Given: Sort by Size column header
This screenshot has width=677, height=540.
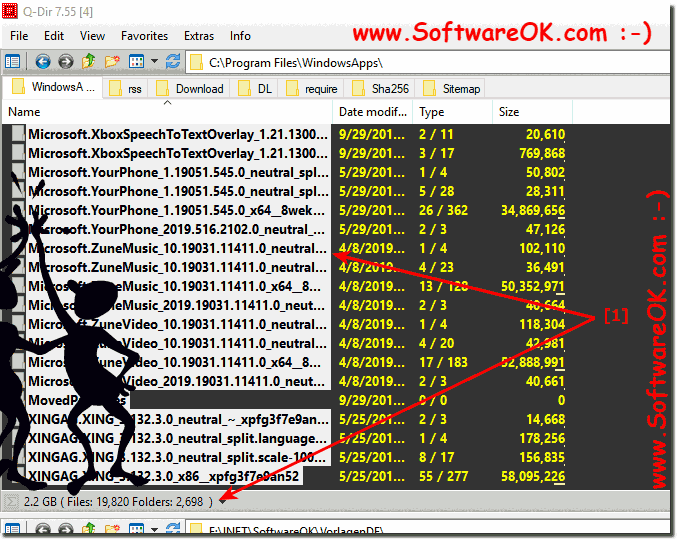Looking at the screenshot, I should pos(532,112).
